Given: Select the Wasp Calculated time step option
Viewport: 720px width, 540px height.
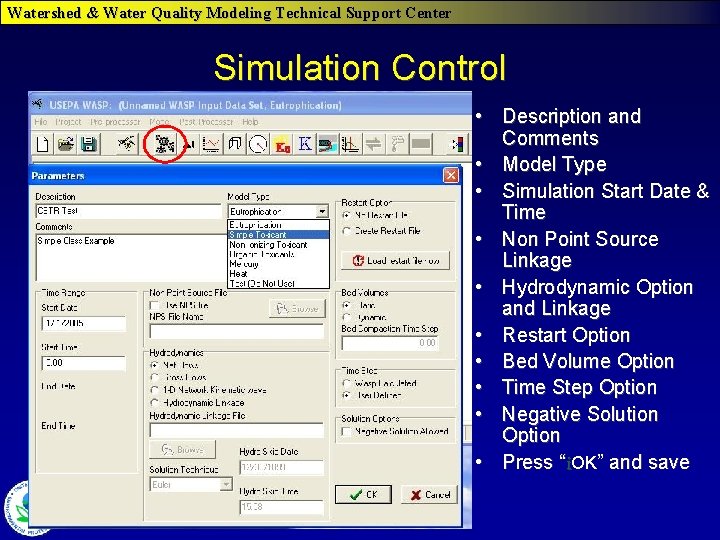Looking at the screenshot, I should 347,383.
